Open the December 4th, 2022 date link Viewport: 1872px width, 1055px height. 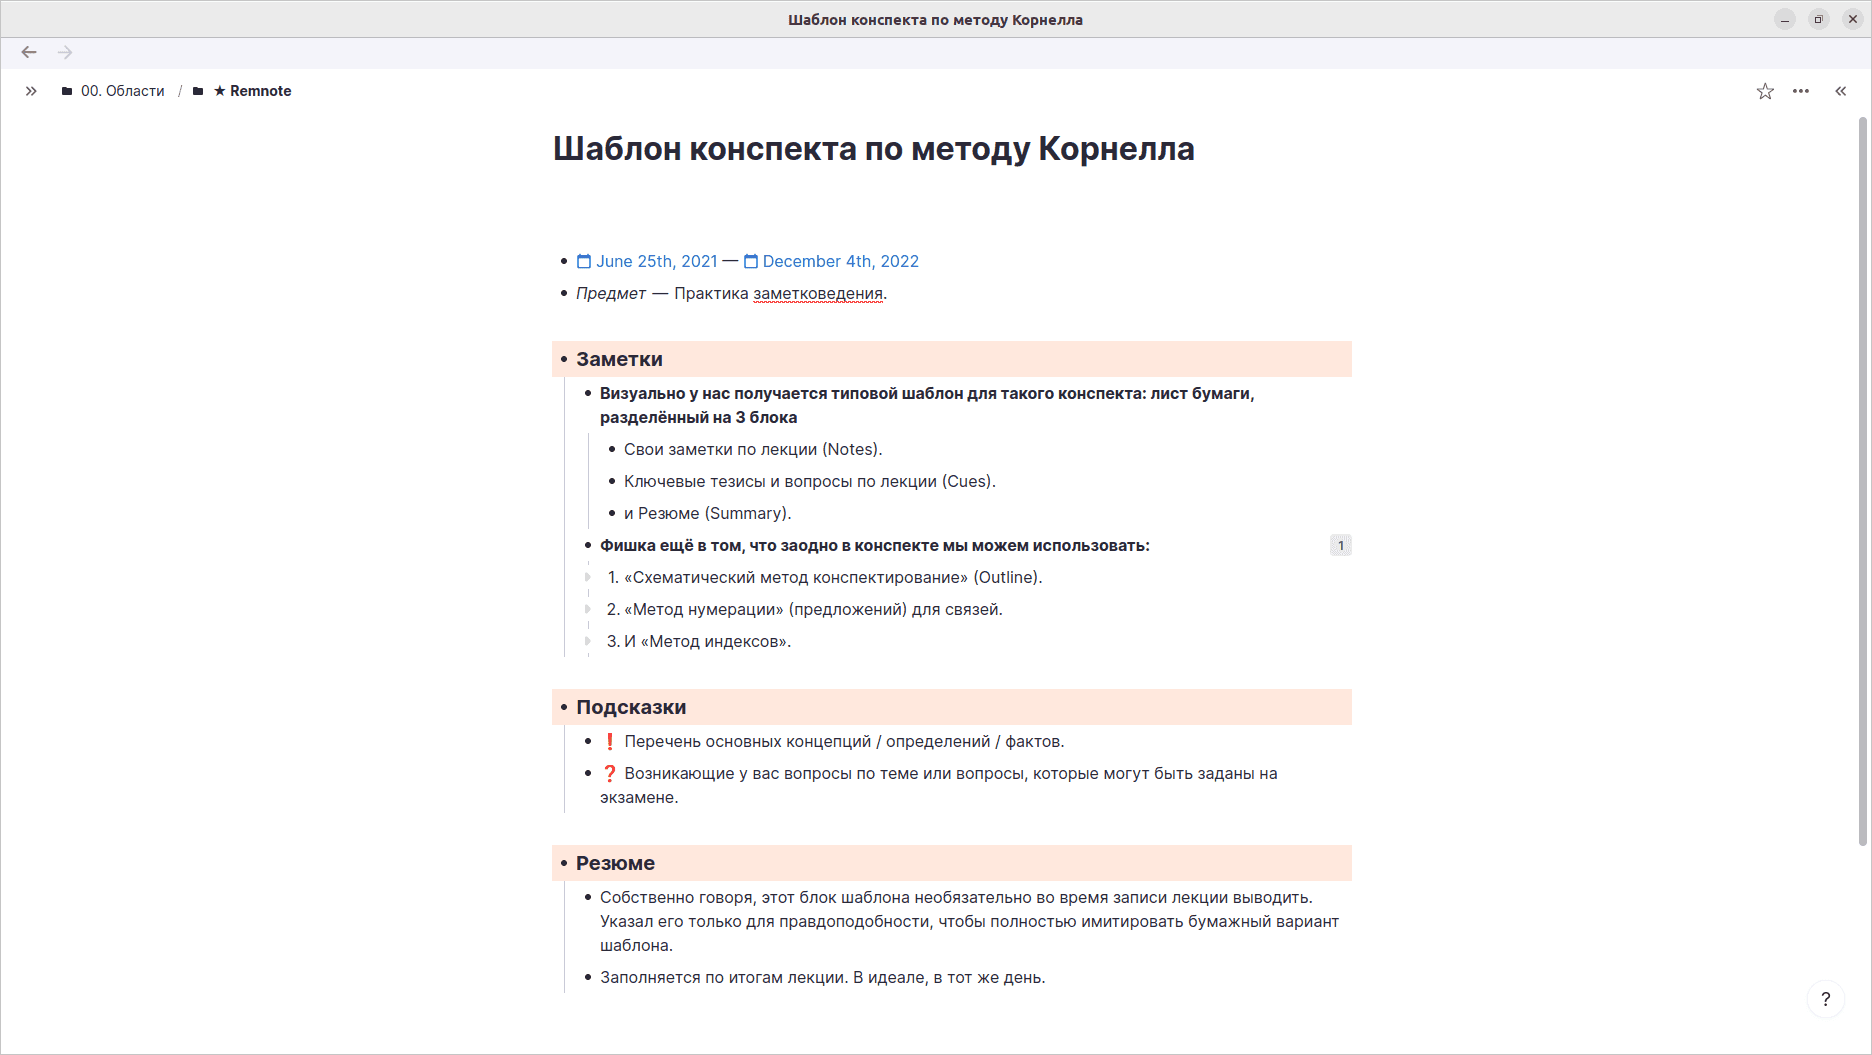point(831,261)
